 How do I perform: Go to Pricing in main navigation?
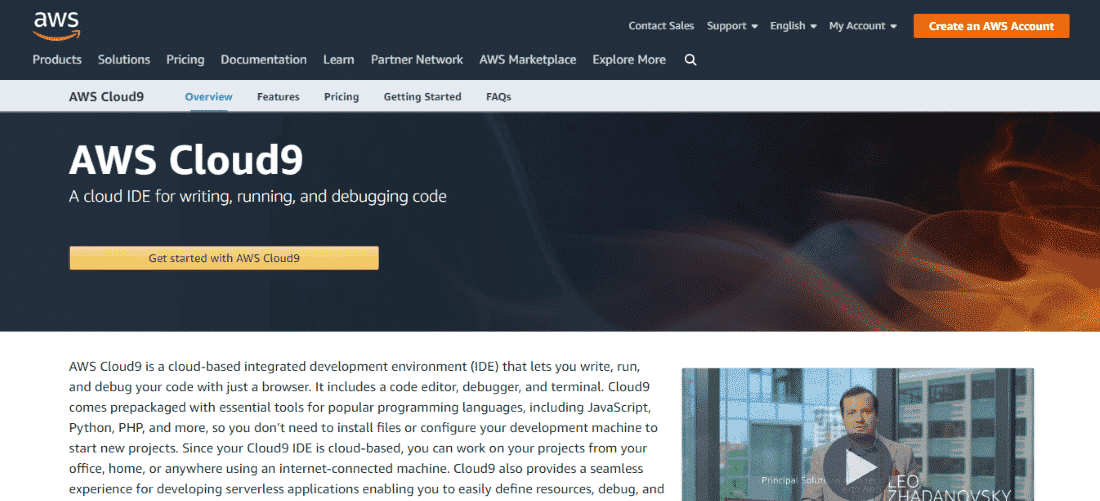[x=185, y=60]
